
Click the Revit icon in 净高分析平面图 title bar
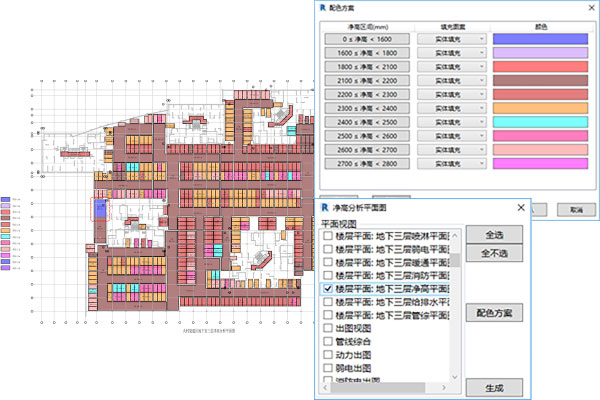322,207
